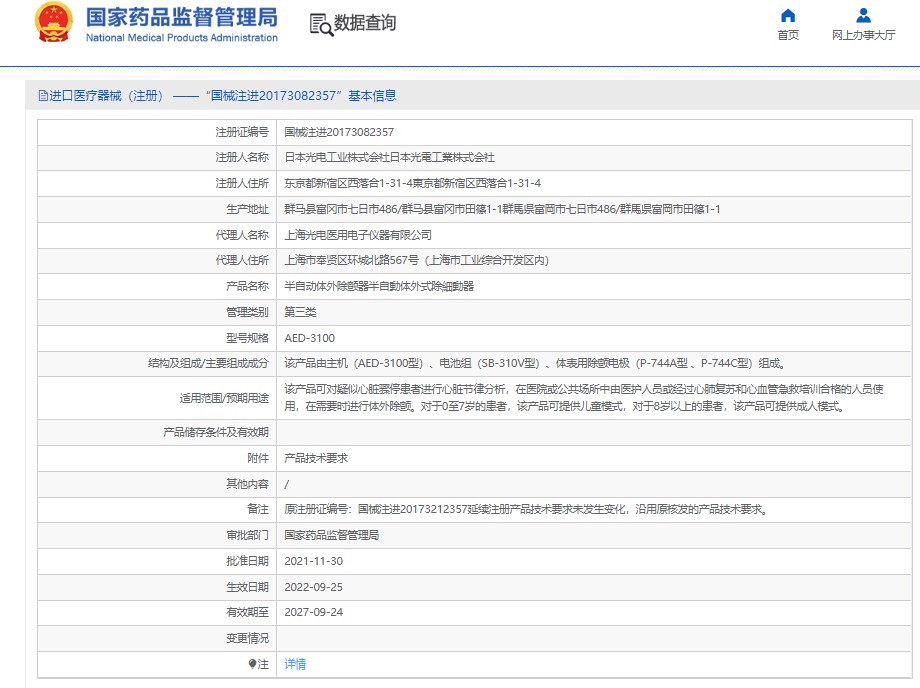This screenshot has height=688, width=920.
Task: Click the approval date 2021-11-30
Action: pyautogui.click(x=314, y=561)
